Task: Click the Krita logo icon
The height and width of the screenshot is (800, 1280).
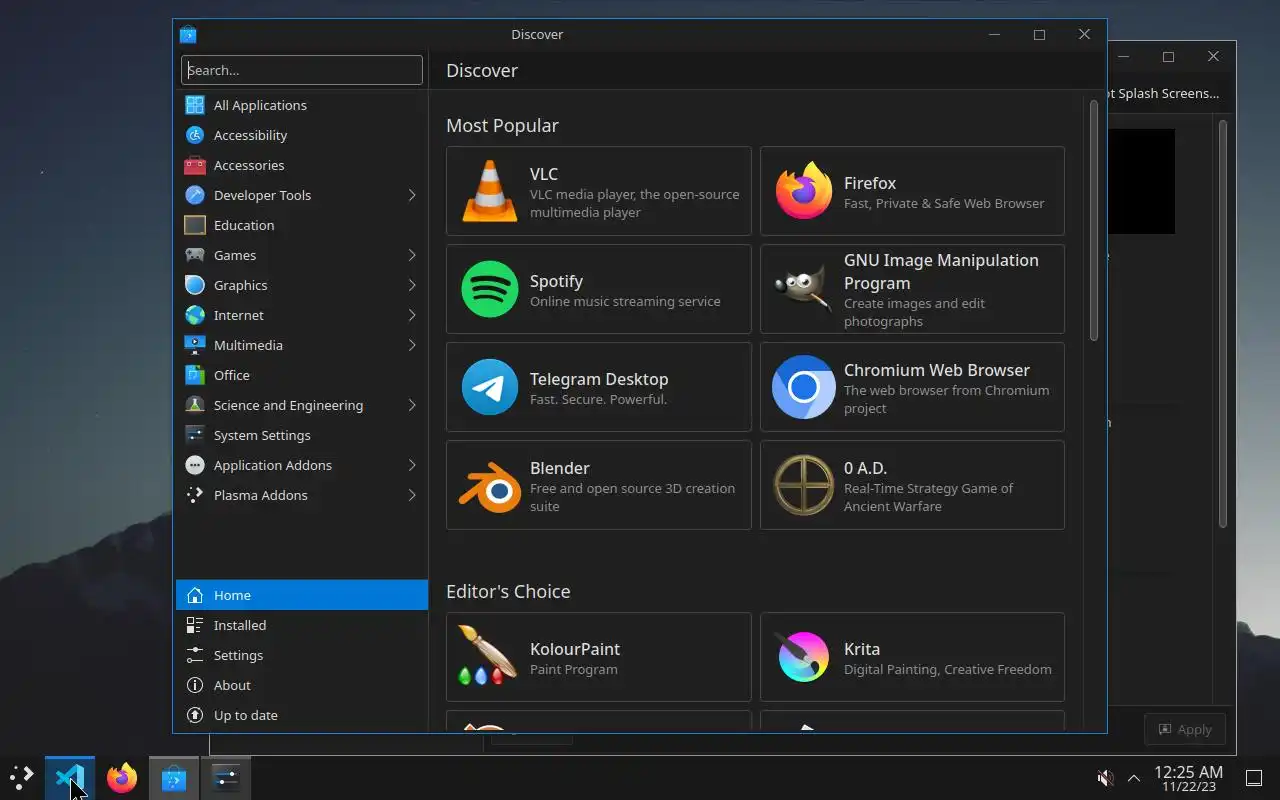Action: [804, 657]
